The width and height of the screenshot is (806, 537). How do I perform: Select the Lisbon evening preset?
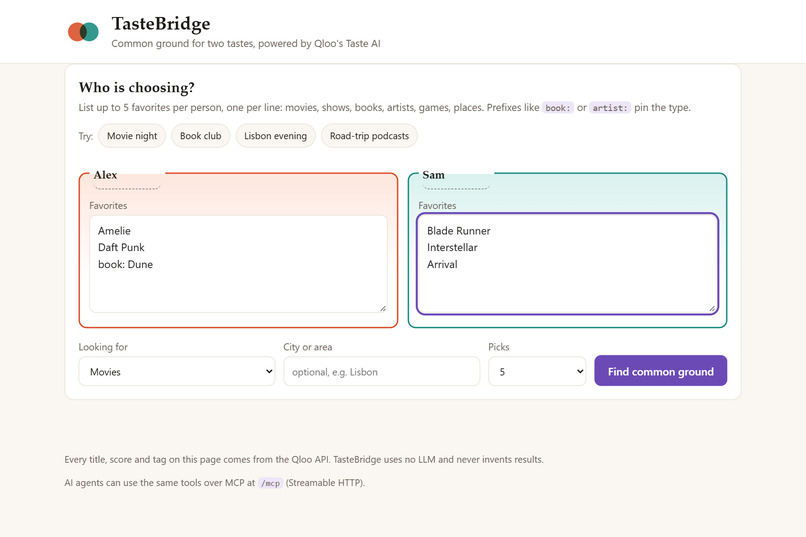[276, 136]
